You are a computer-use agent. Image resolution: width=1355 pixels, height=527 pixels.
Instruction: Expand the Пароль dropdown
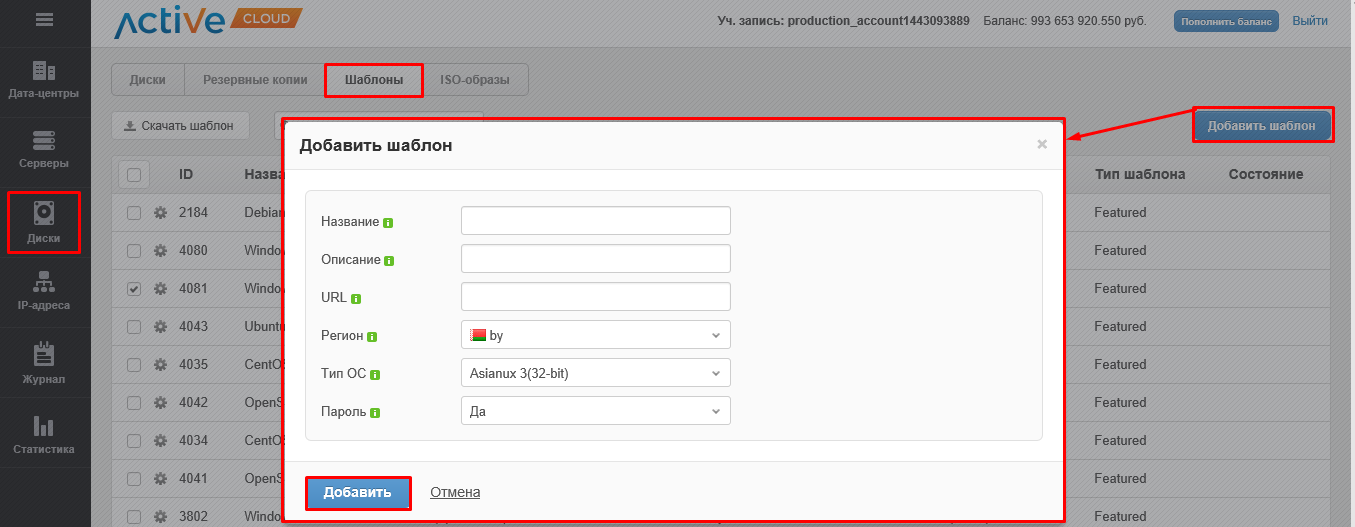click(x=595, y=411)
